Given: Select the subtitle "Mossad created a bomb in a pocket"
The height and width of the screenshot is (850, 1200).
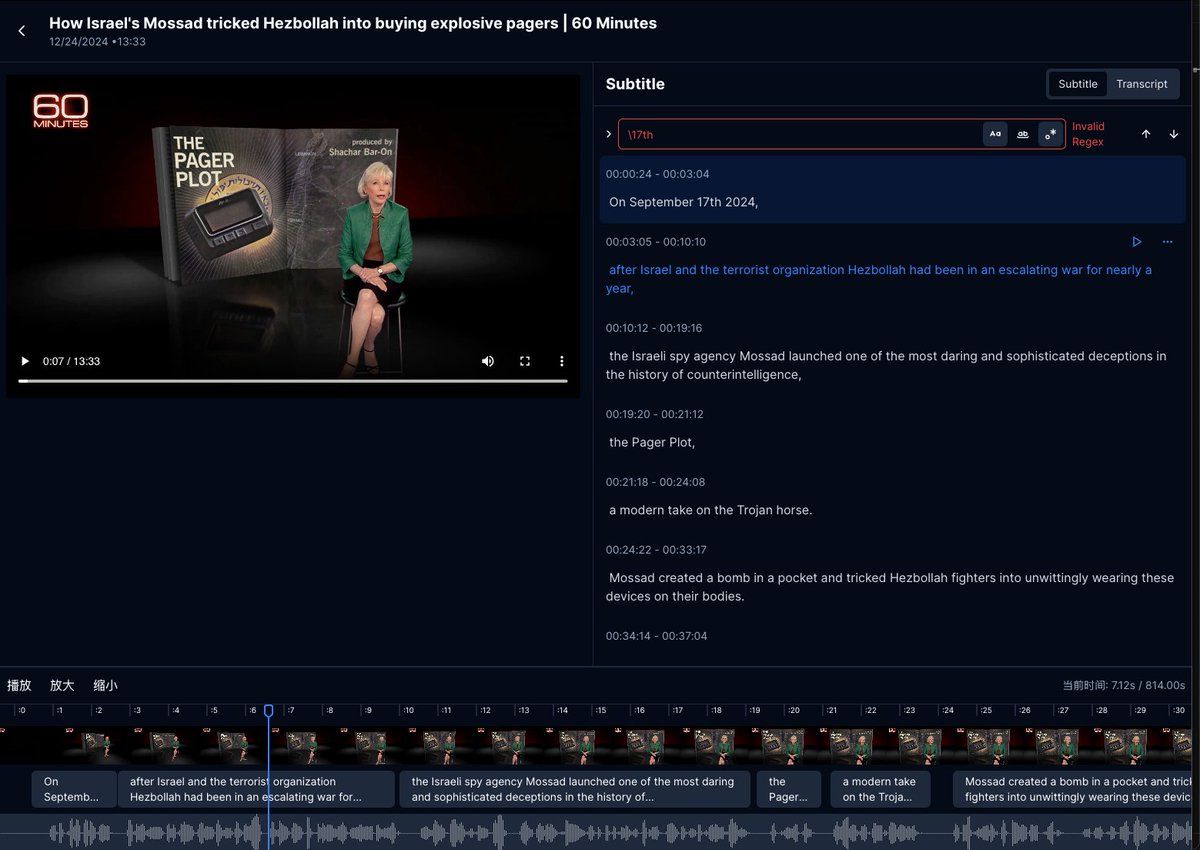Looking at the screenshot, I should [890, 587].
